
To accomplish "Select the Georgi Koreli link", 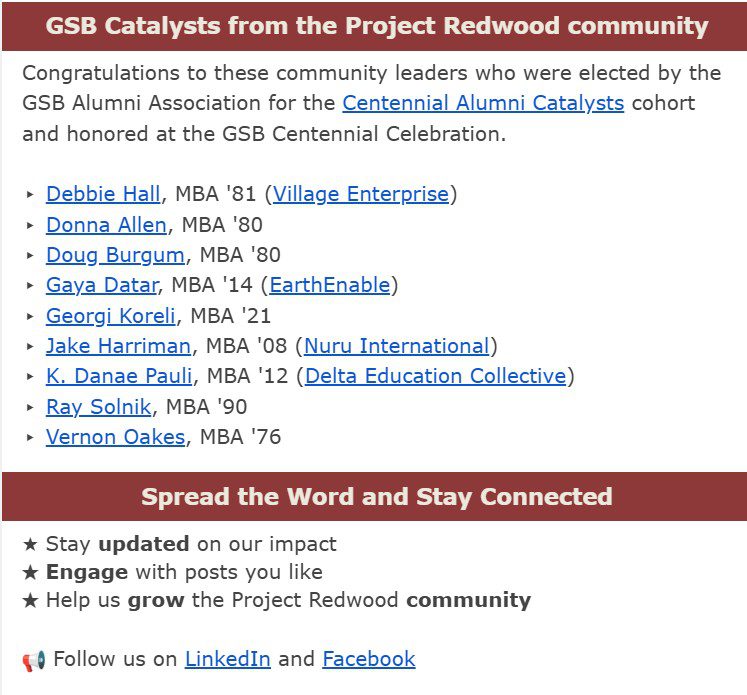I will [x=111, y=316].
